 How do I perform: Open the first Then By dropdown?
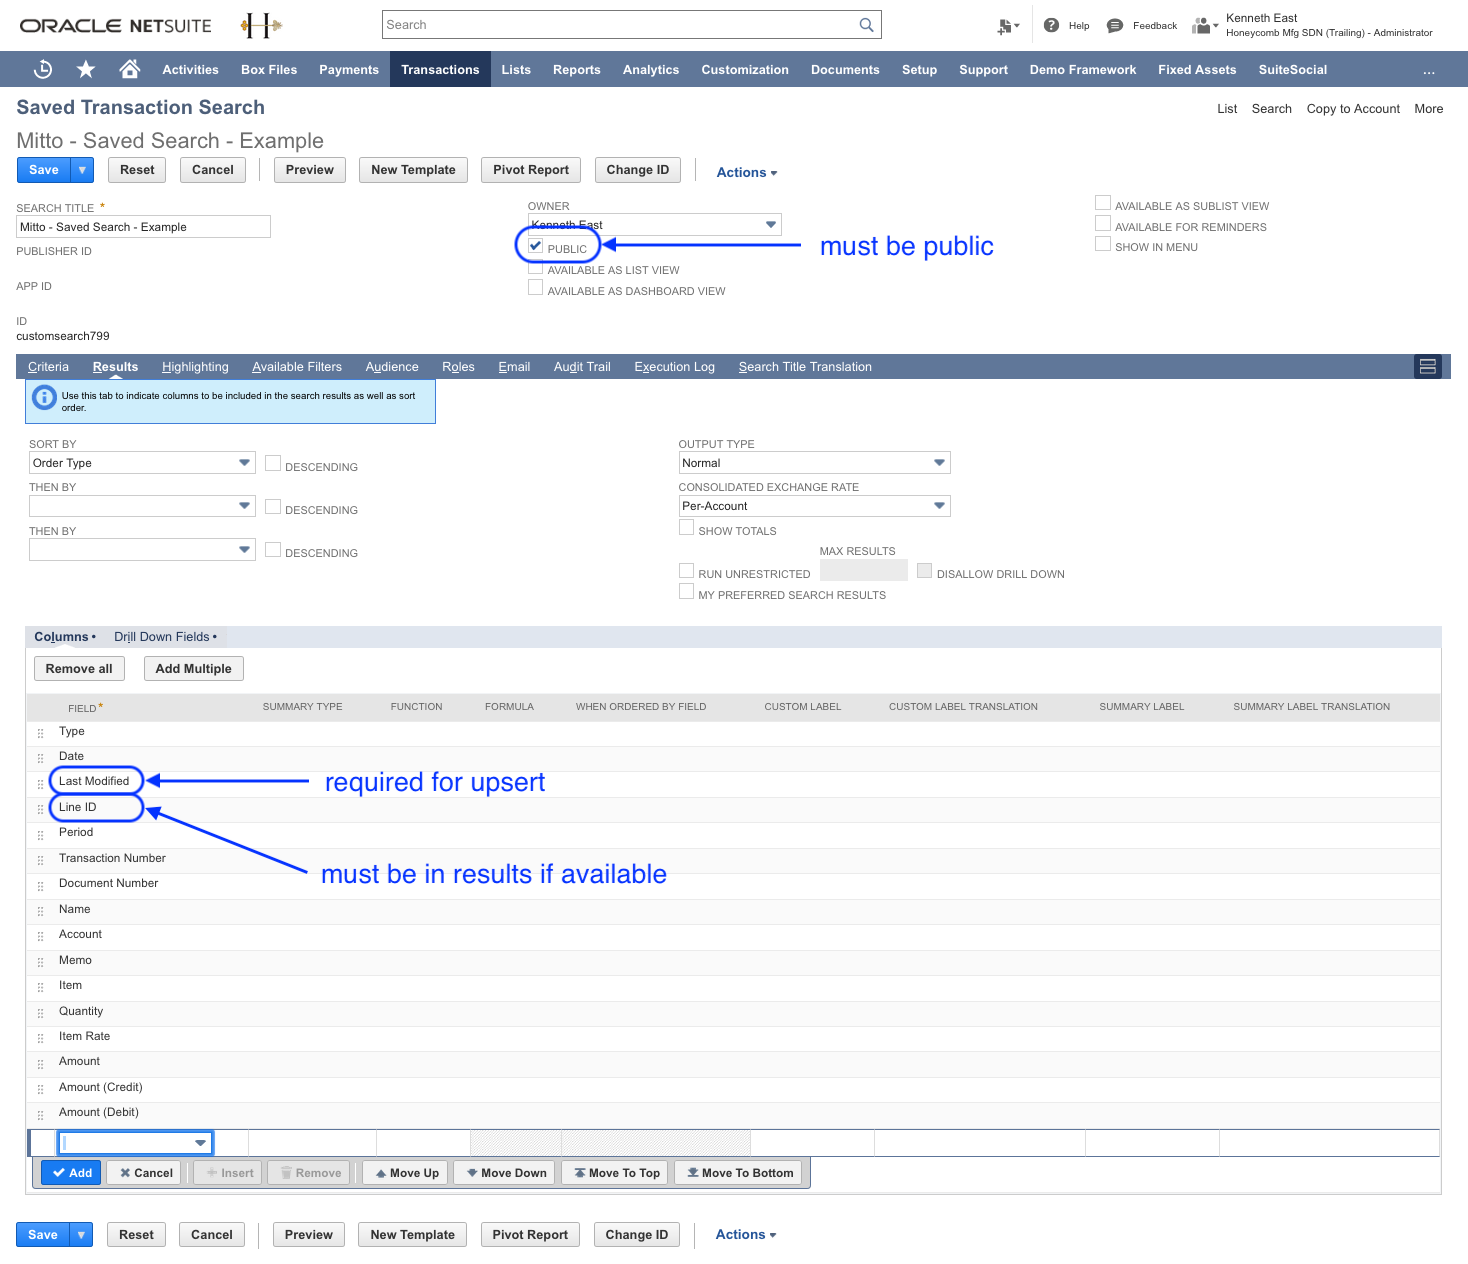245,506
